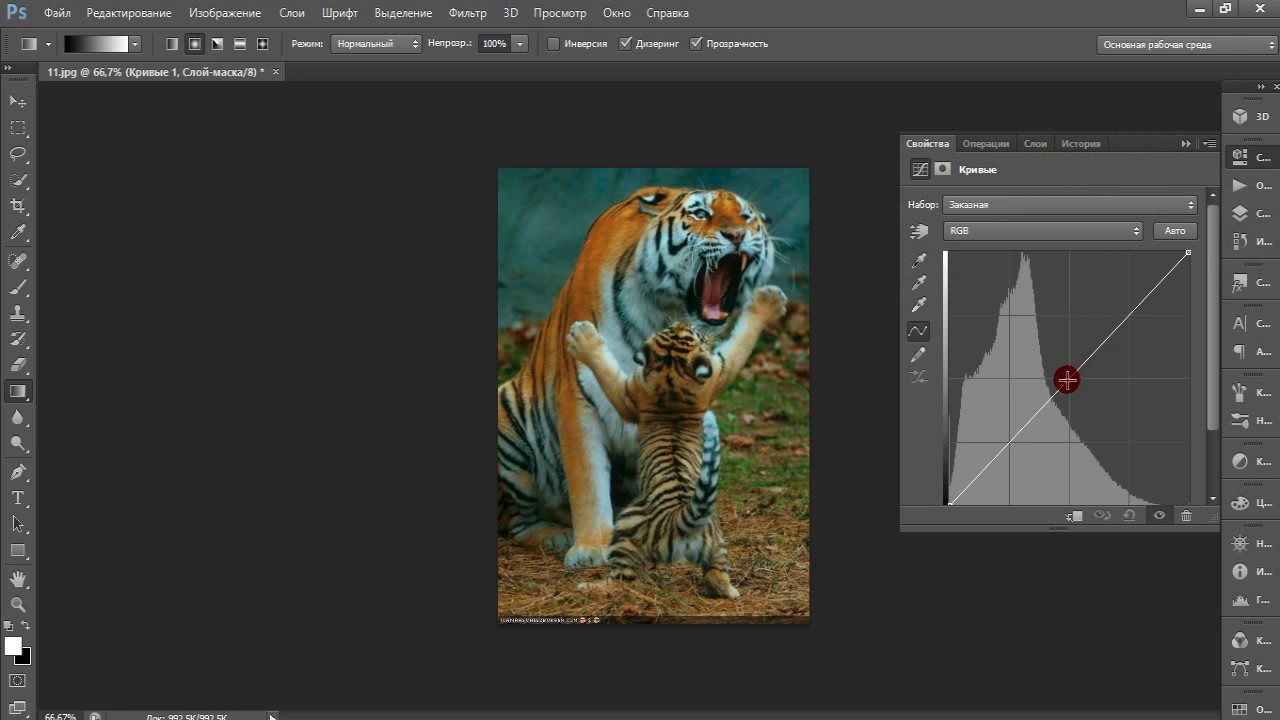Select the Lasso tool

[x=18, y=154]
